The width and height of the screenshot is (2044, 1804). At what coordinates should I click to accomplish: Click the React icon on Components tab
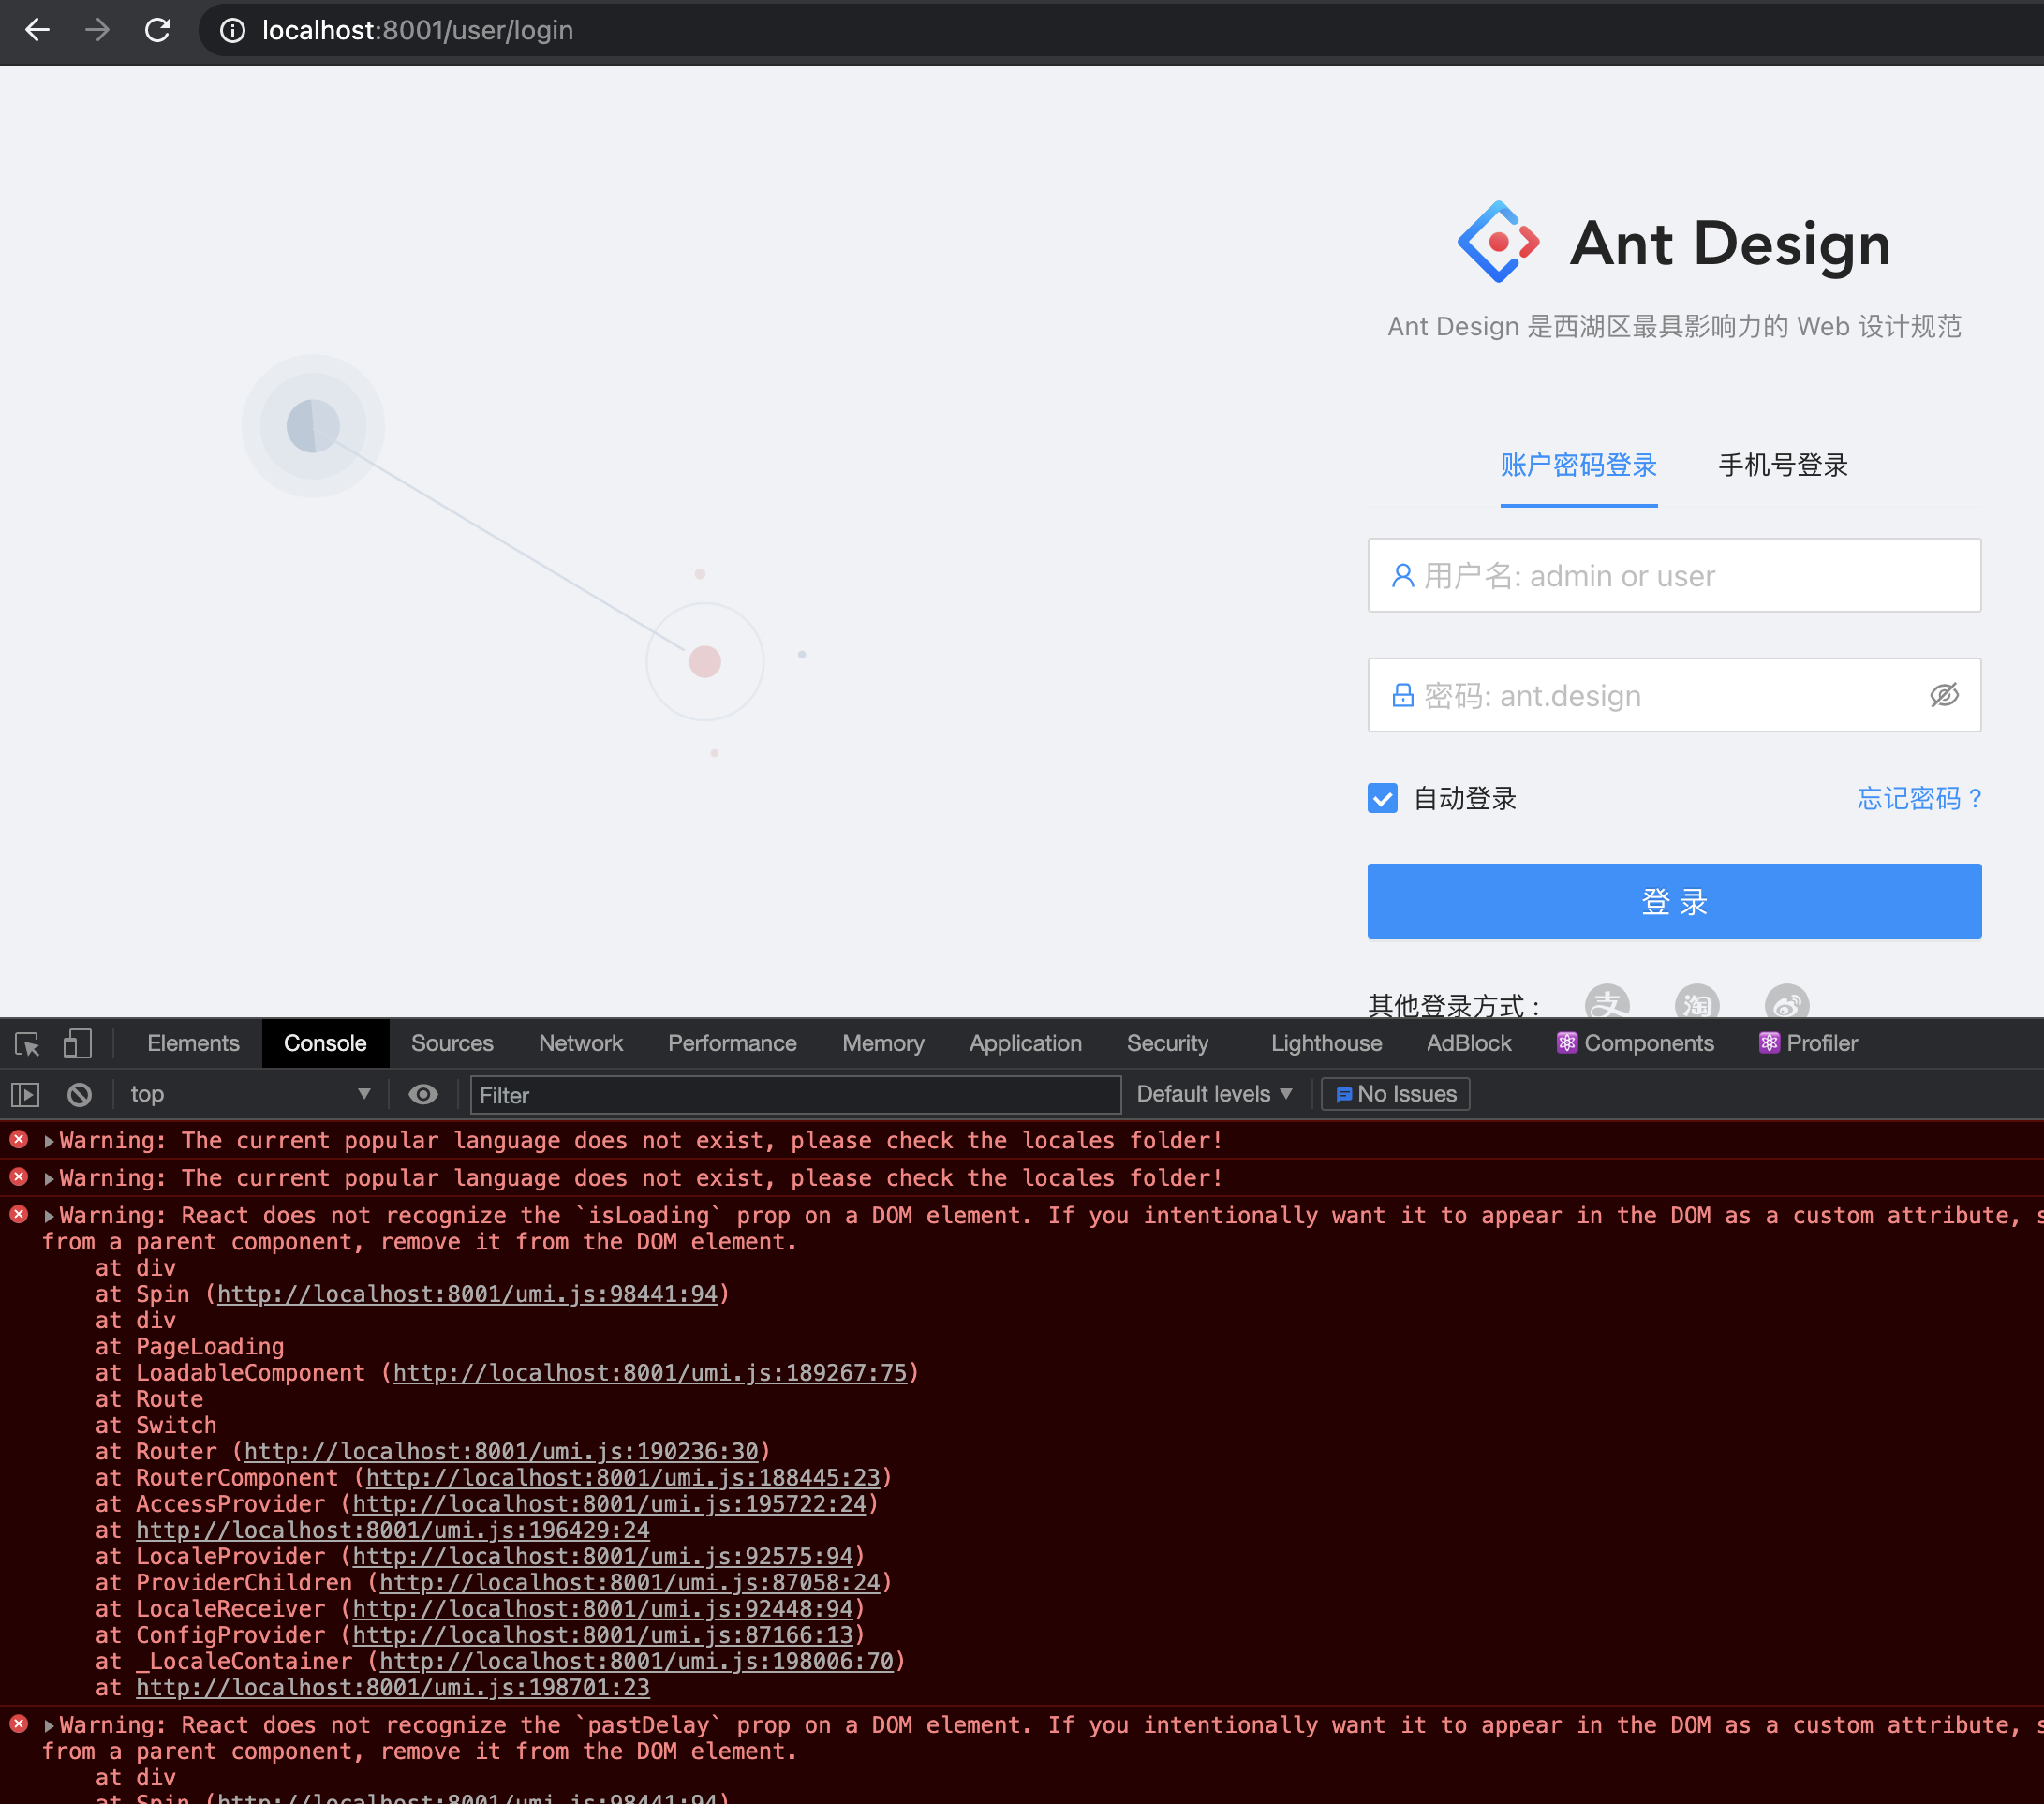coord(1567,1043)
